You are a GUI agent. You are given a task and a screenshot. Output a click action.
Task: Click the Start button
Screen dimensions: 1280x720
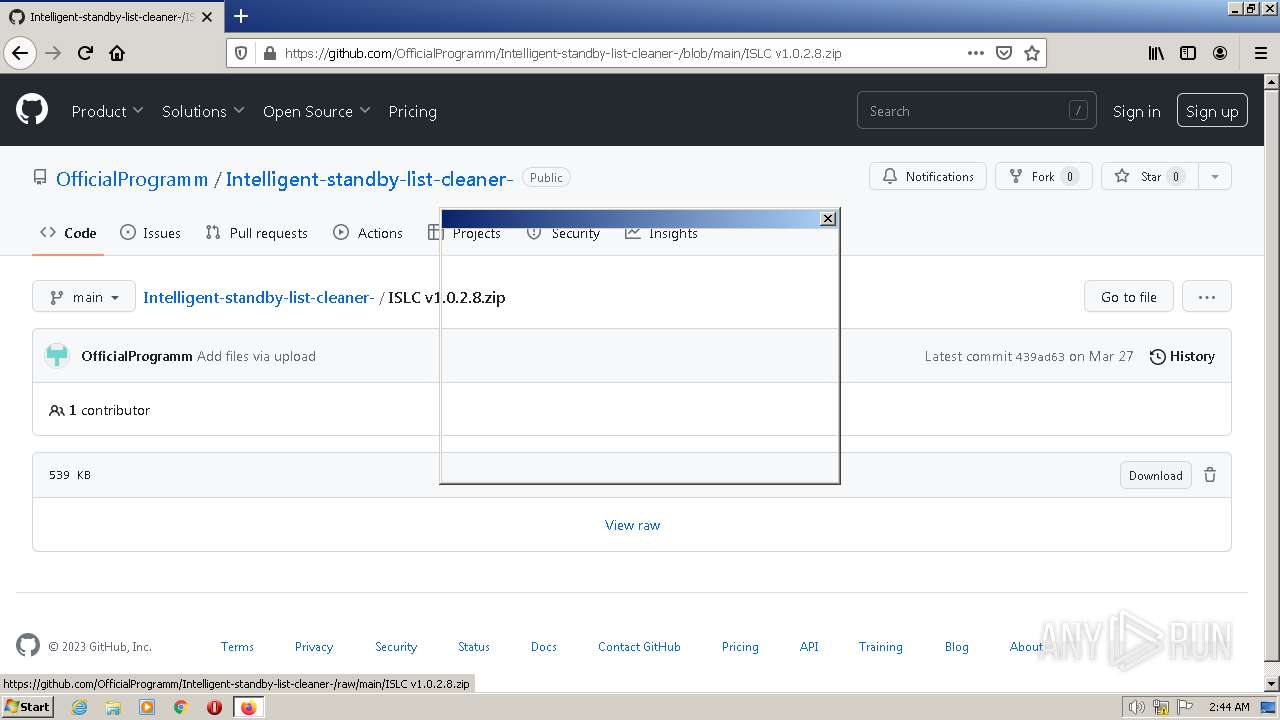(27, 707)
